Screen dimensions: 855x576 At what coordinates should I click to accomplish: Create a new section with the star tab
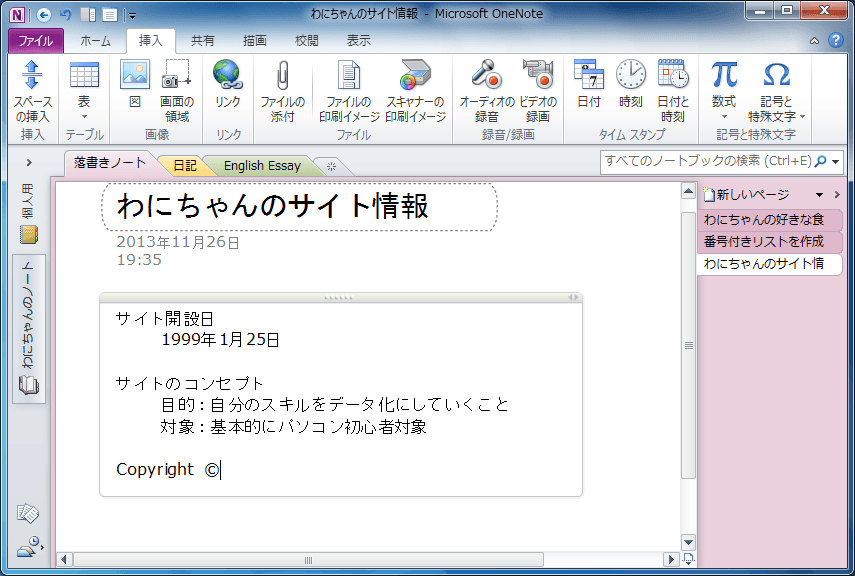coord(331,166)
